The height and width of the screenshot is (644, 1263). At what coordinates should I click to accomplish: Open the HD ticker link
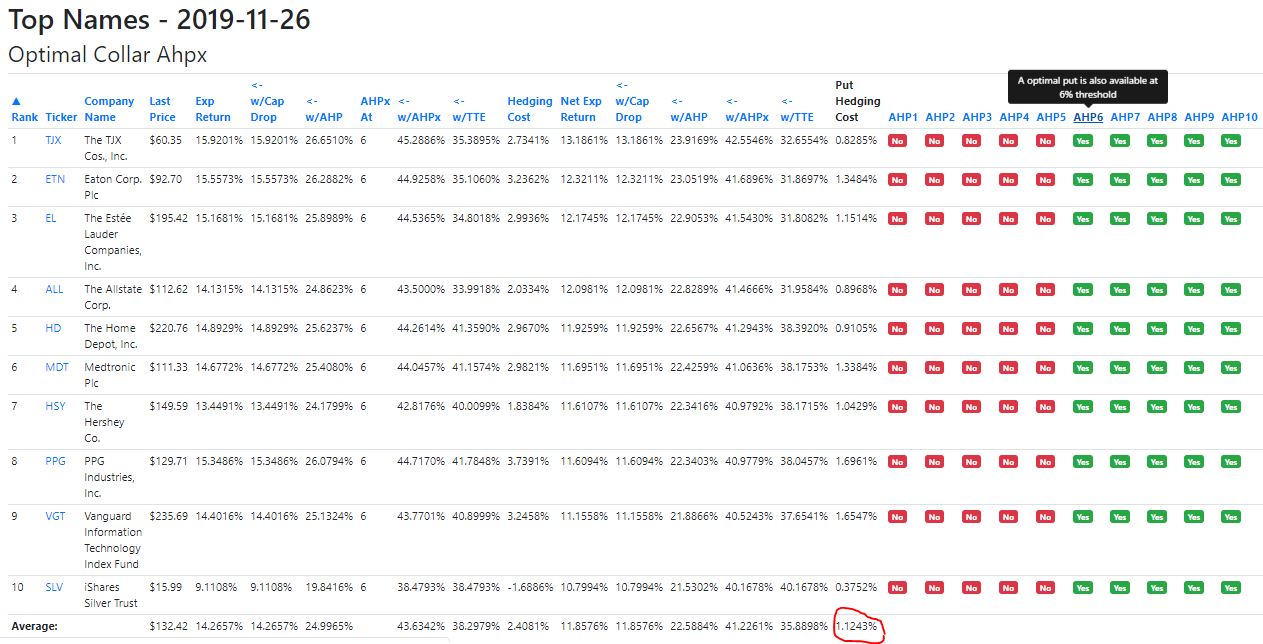click(x=53, y=328)
